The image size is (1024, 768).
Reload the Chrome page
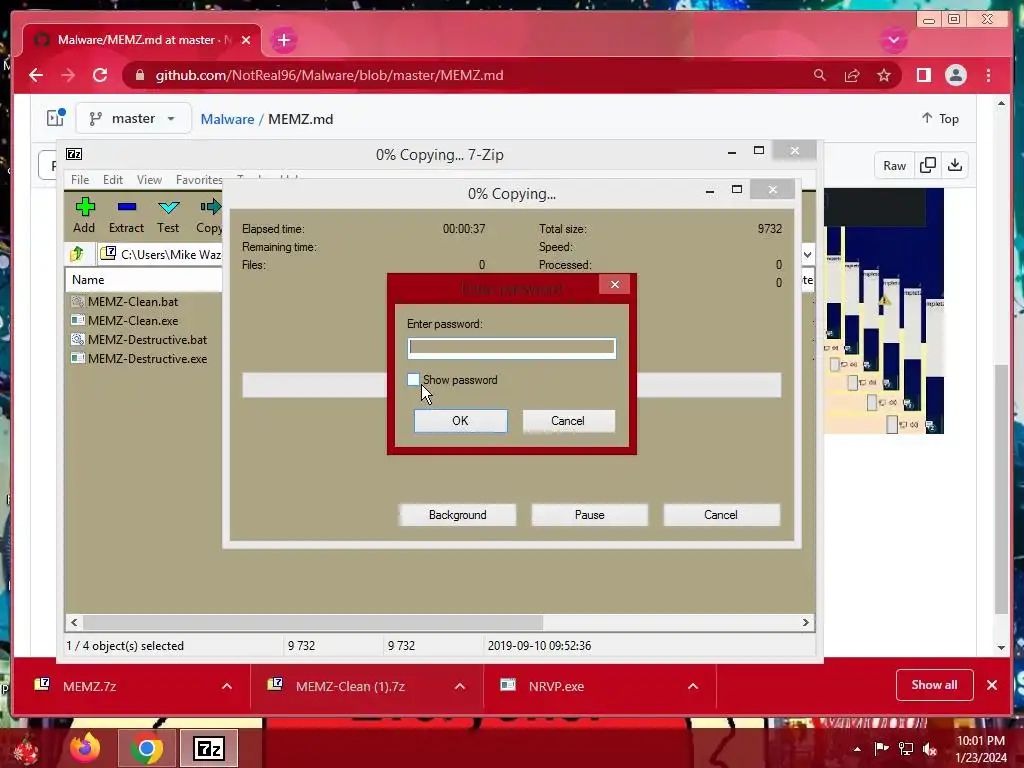tap(100, 75)
